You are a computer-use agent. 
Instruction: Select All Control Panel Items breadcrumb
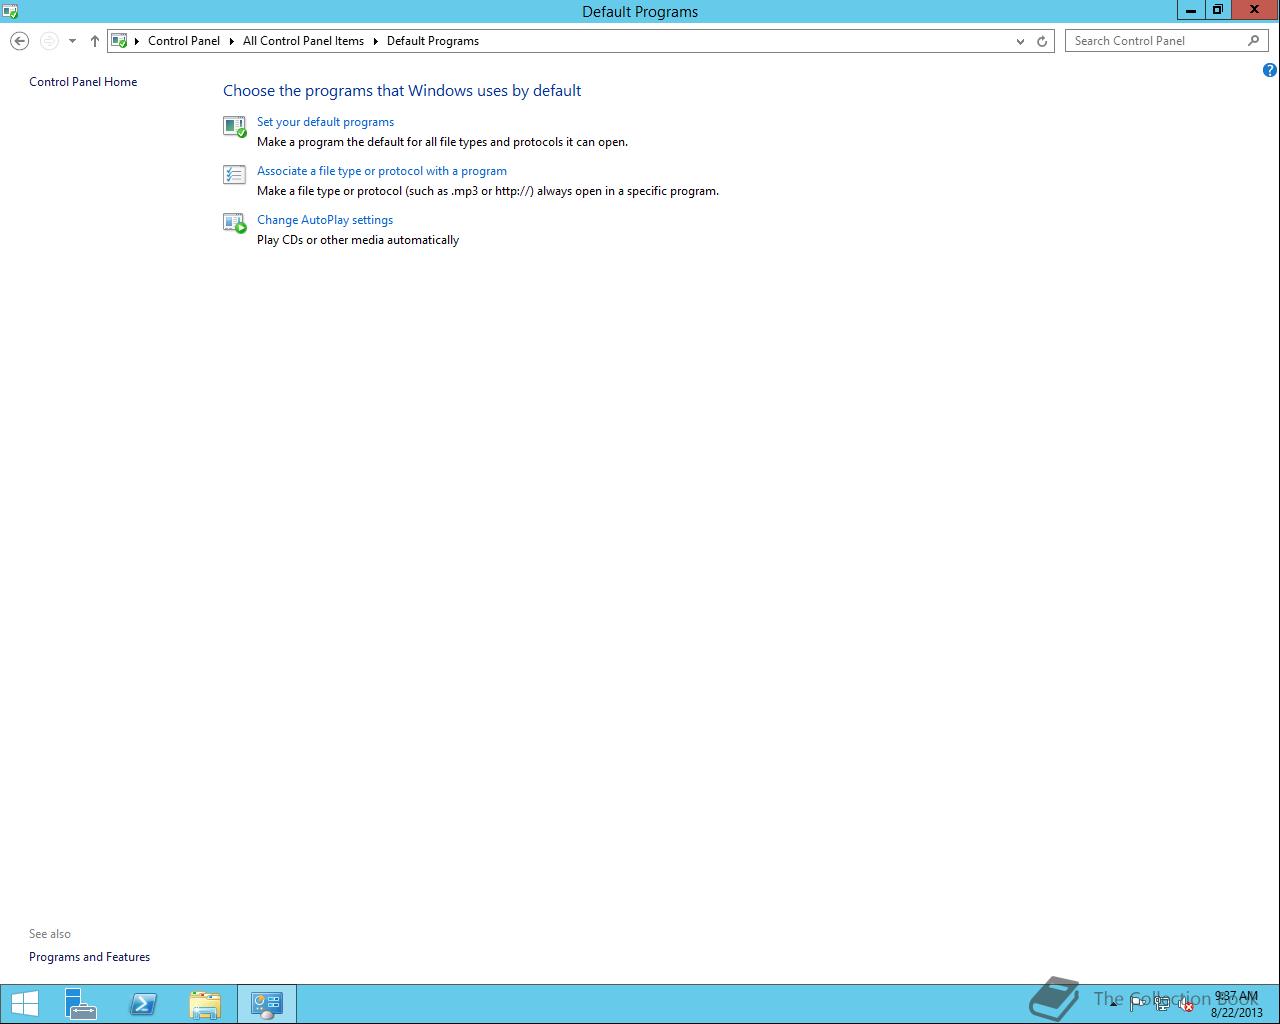pyautogui.click(x=303, y=41)
